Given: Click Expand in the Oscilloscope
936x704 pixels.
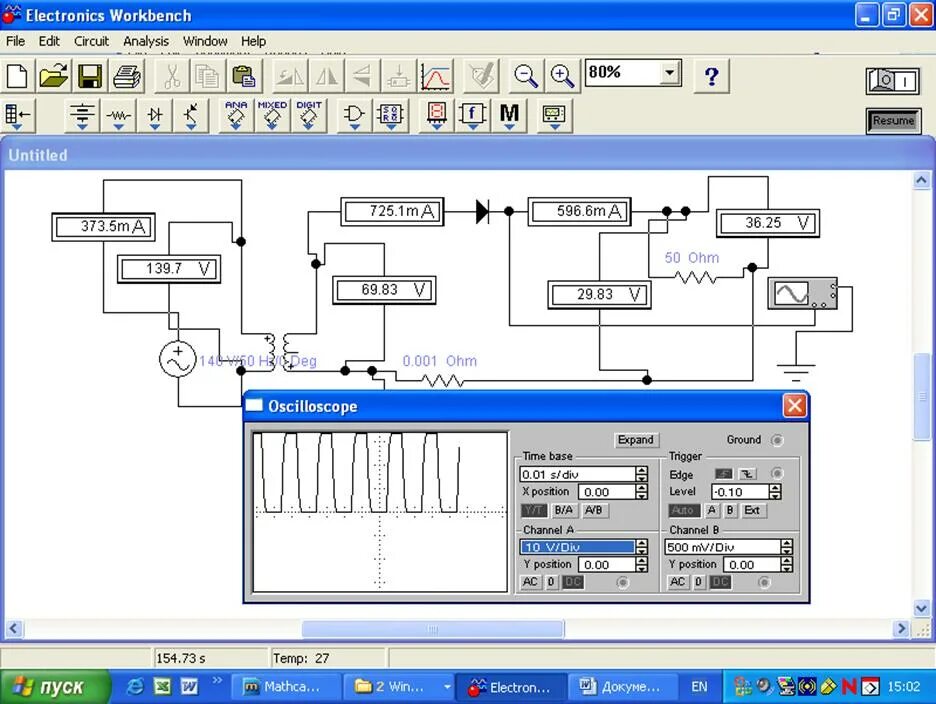Looking at the screenshot, I should 636,440.
